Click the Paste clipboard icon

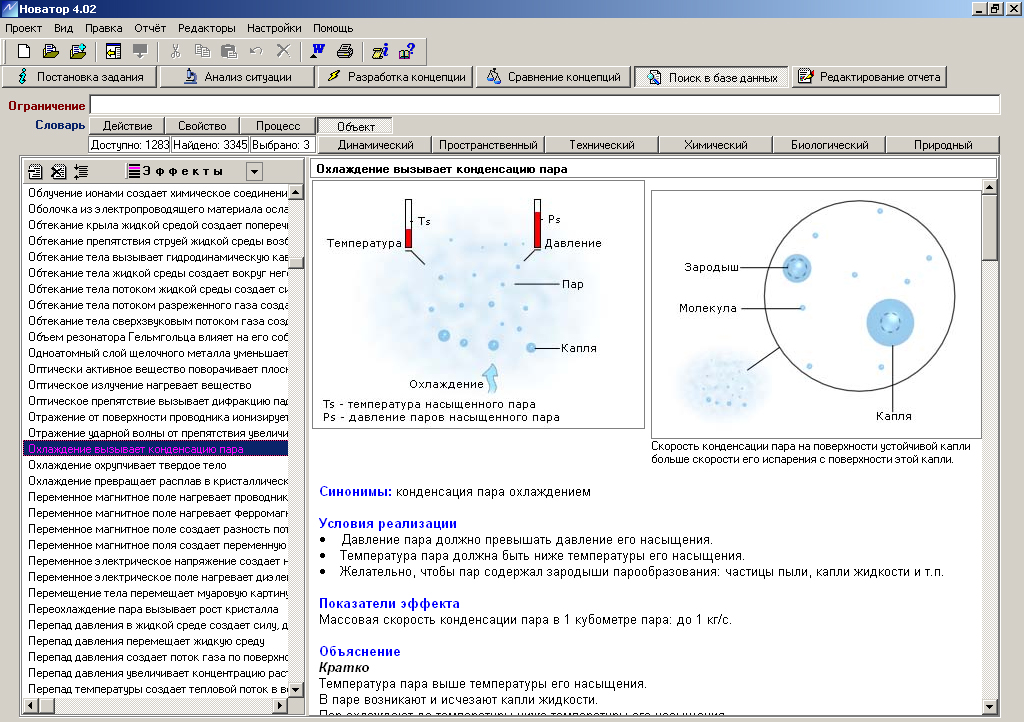click(229, 51)
